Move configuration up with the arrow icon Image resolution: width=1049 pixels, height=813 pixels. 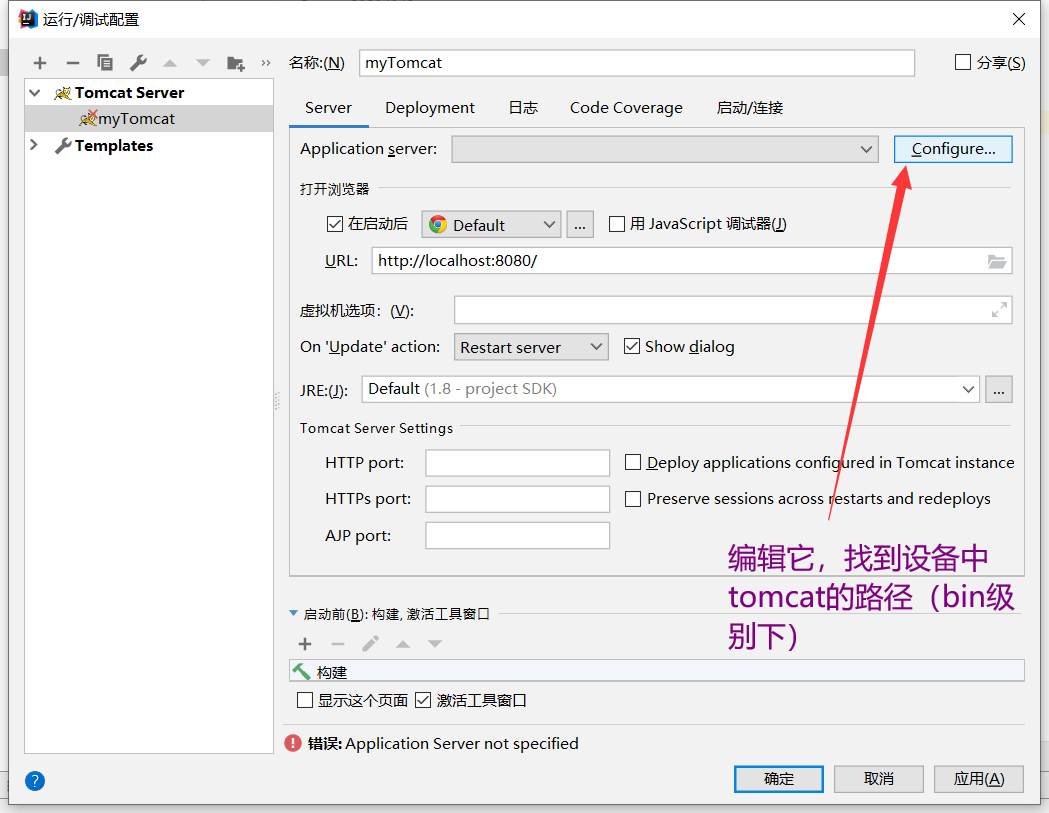170,63
